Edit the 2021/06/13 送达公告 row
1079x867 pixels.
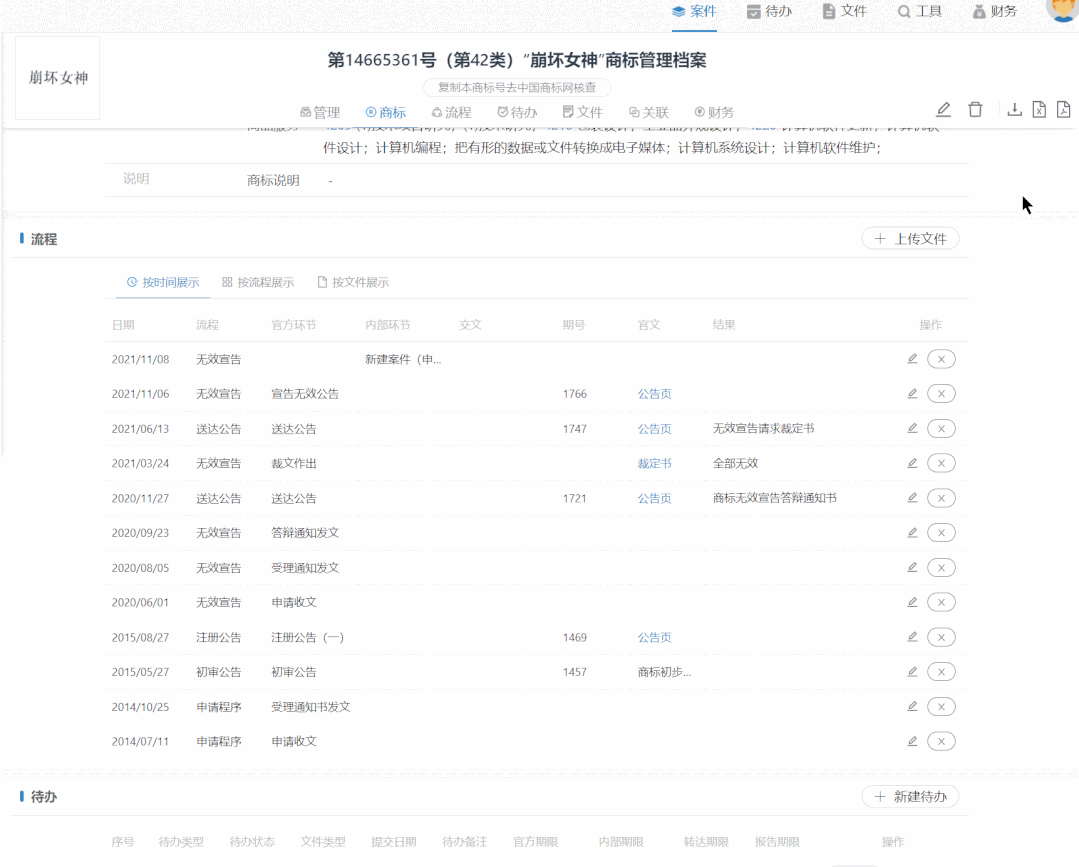[912, 428]
